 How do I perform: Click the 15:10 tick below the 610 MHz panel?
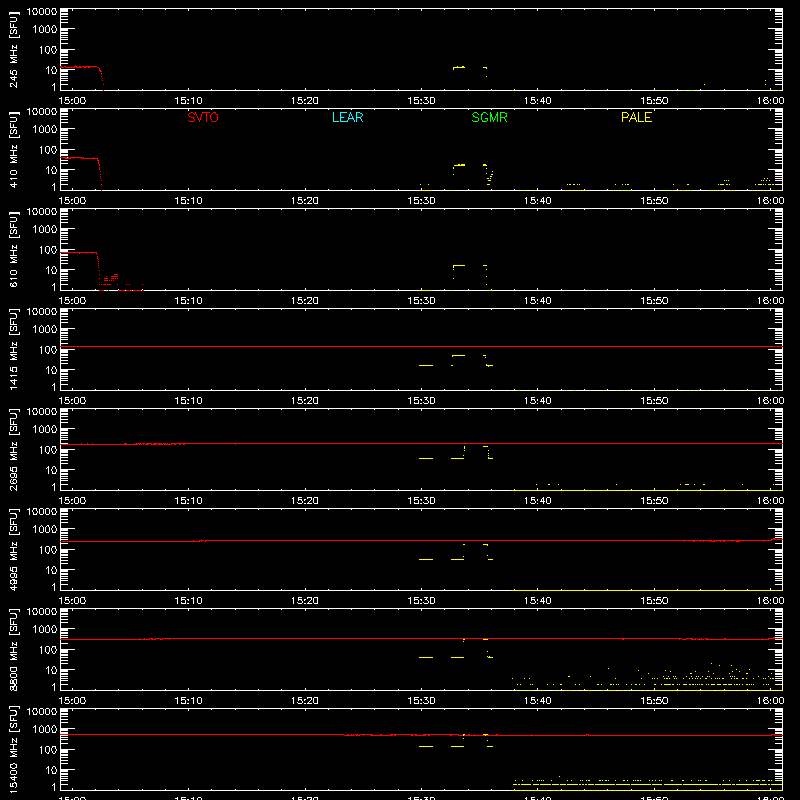(x=188, y=301)
